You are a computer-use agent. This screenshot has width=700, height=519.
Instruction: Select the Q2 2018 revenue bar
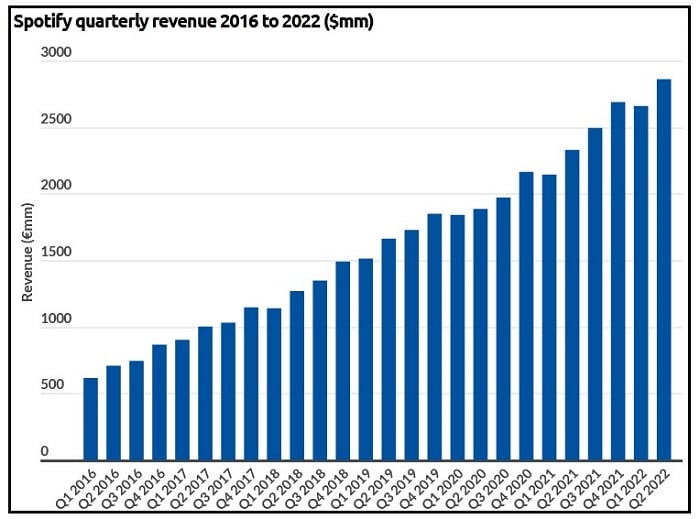click(297, 376)
